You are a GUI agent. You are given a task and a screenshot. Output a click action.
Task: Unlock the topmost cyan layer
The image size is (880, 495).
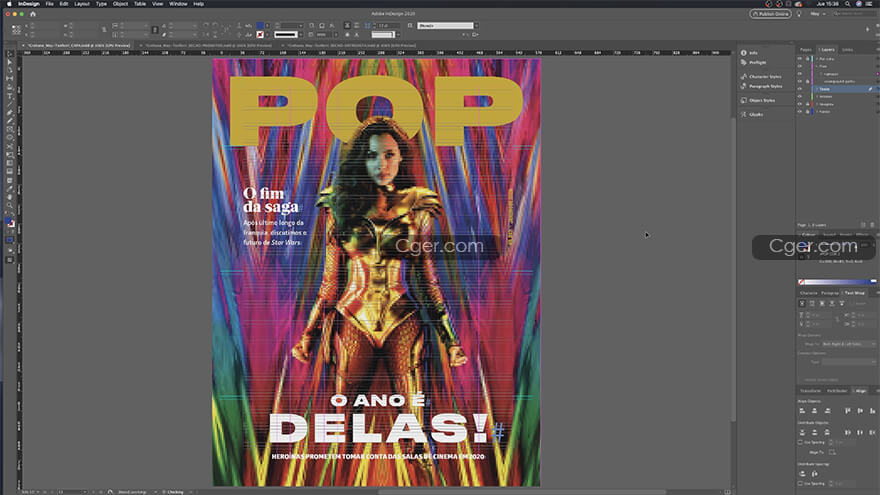807,58
